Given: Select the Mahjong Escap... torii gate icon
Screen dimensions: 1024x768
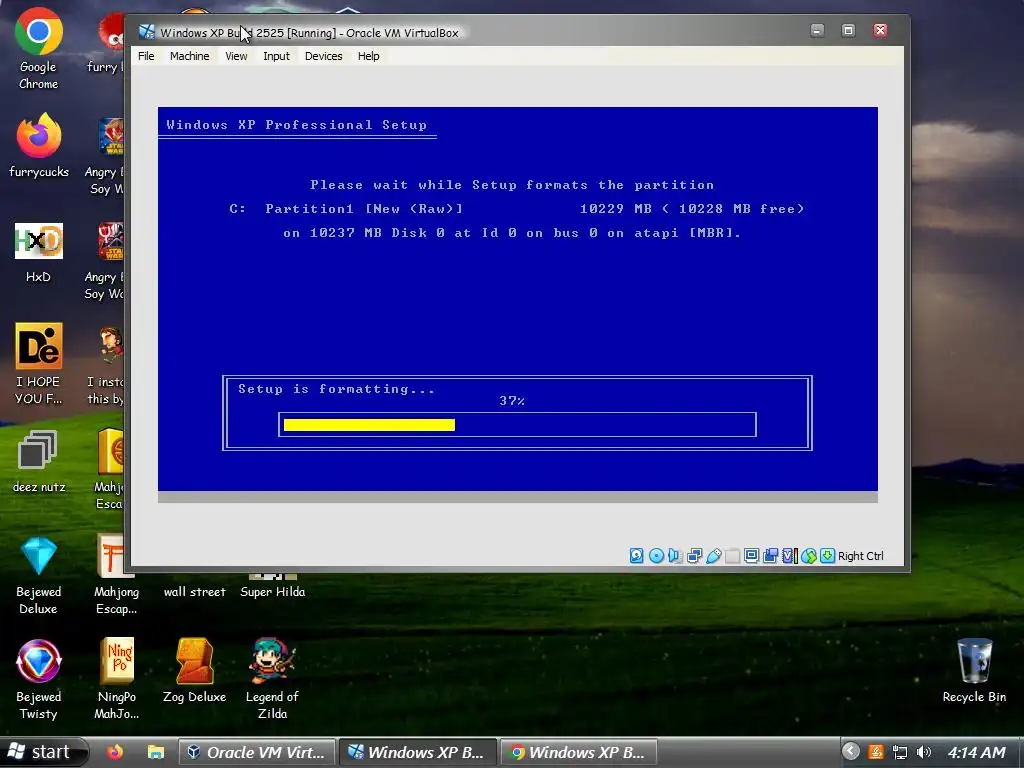Looking at the screenshot, I should [x=116, y=576].
